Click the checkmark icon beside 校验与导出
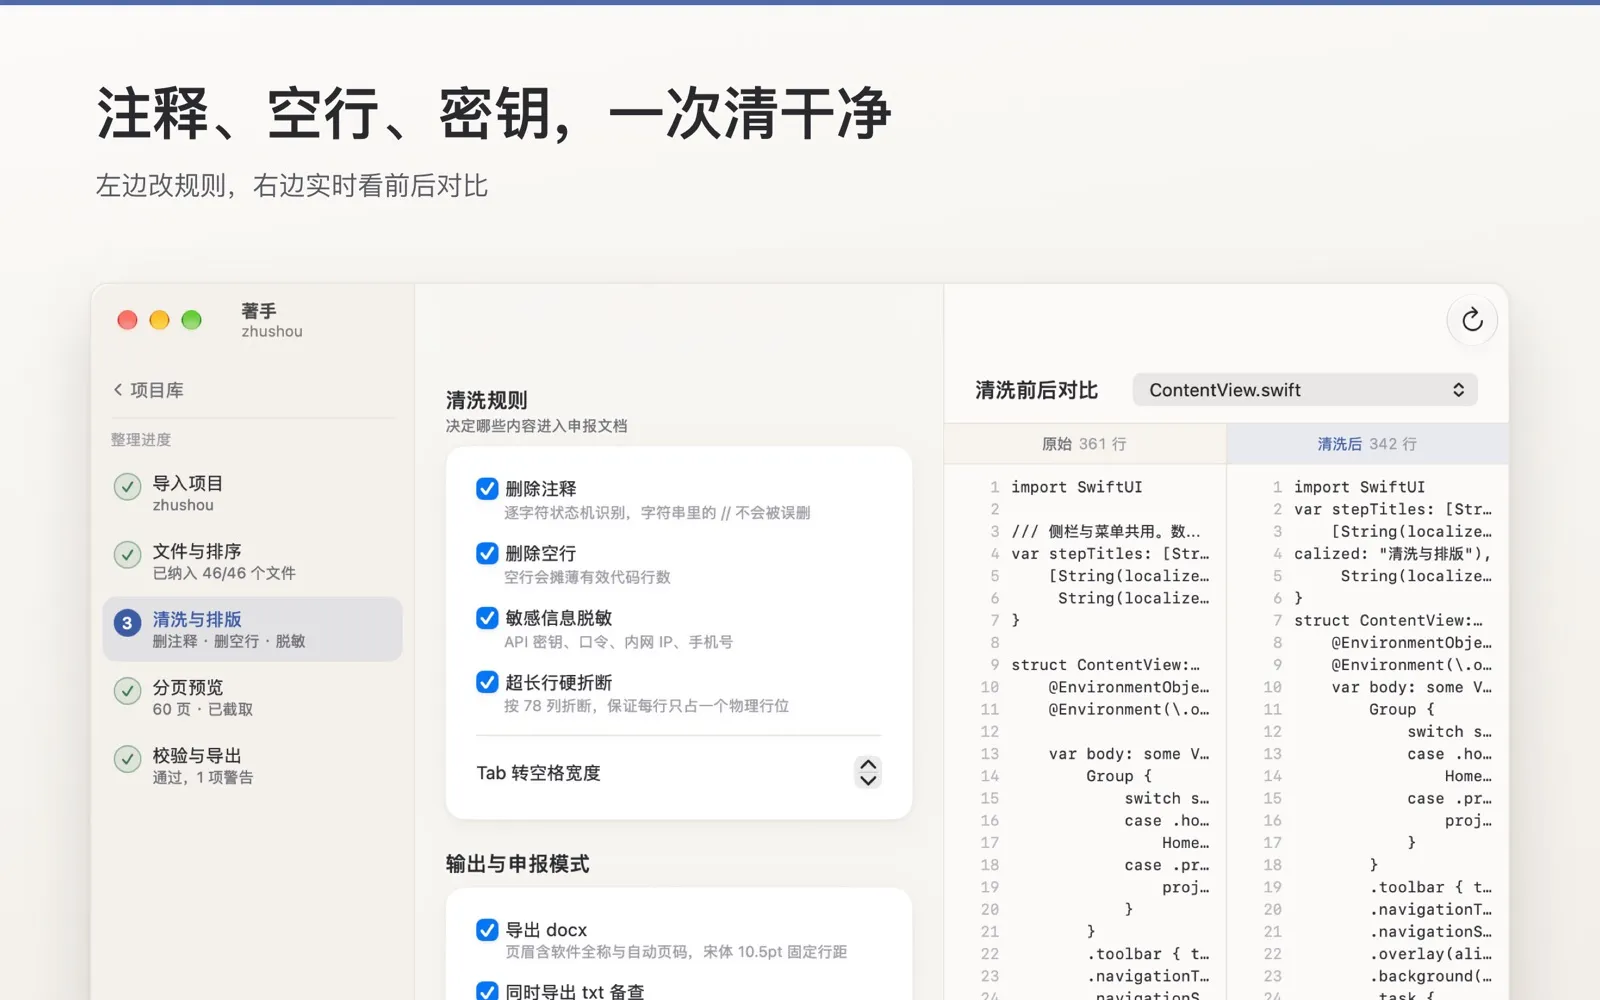This screenshot has width=1600, height=1000. coord(127,759)
